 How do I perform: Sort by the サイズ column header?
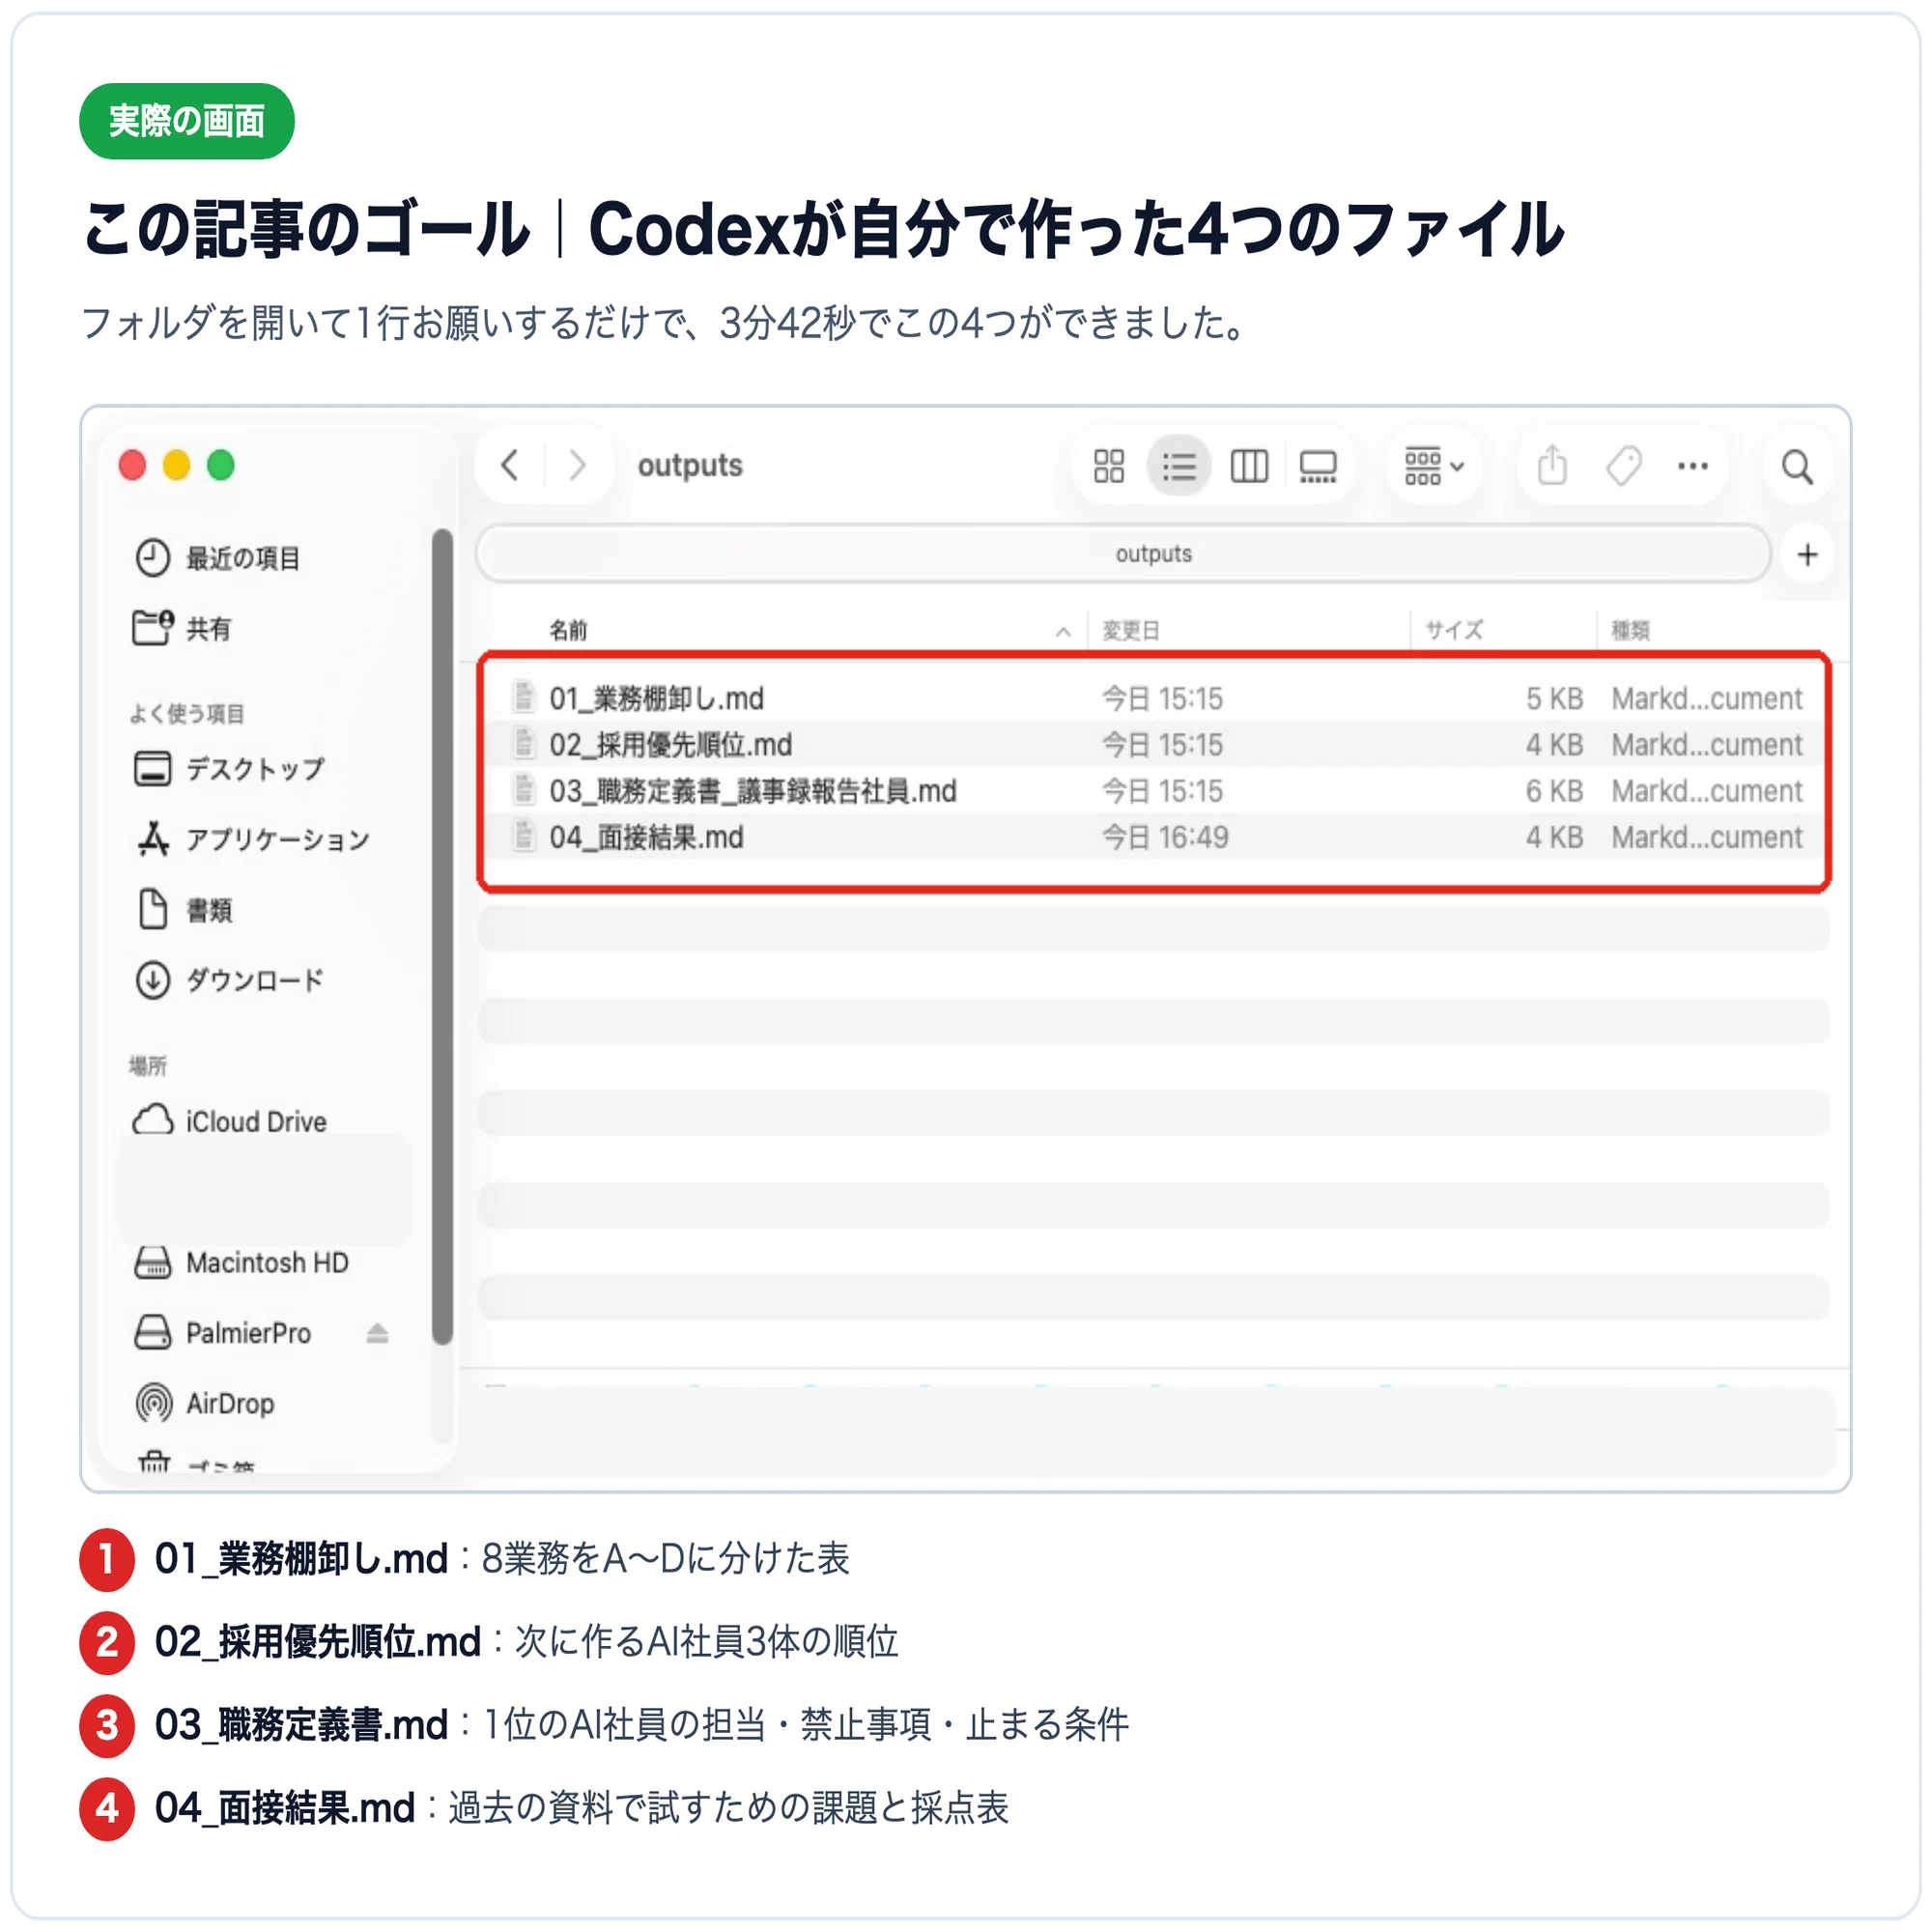tap(1453, 631)
